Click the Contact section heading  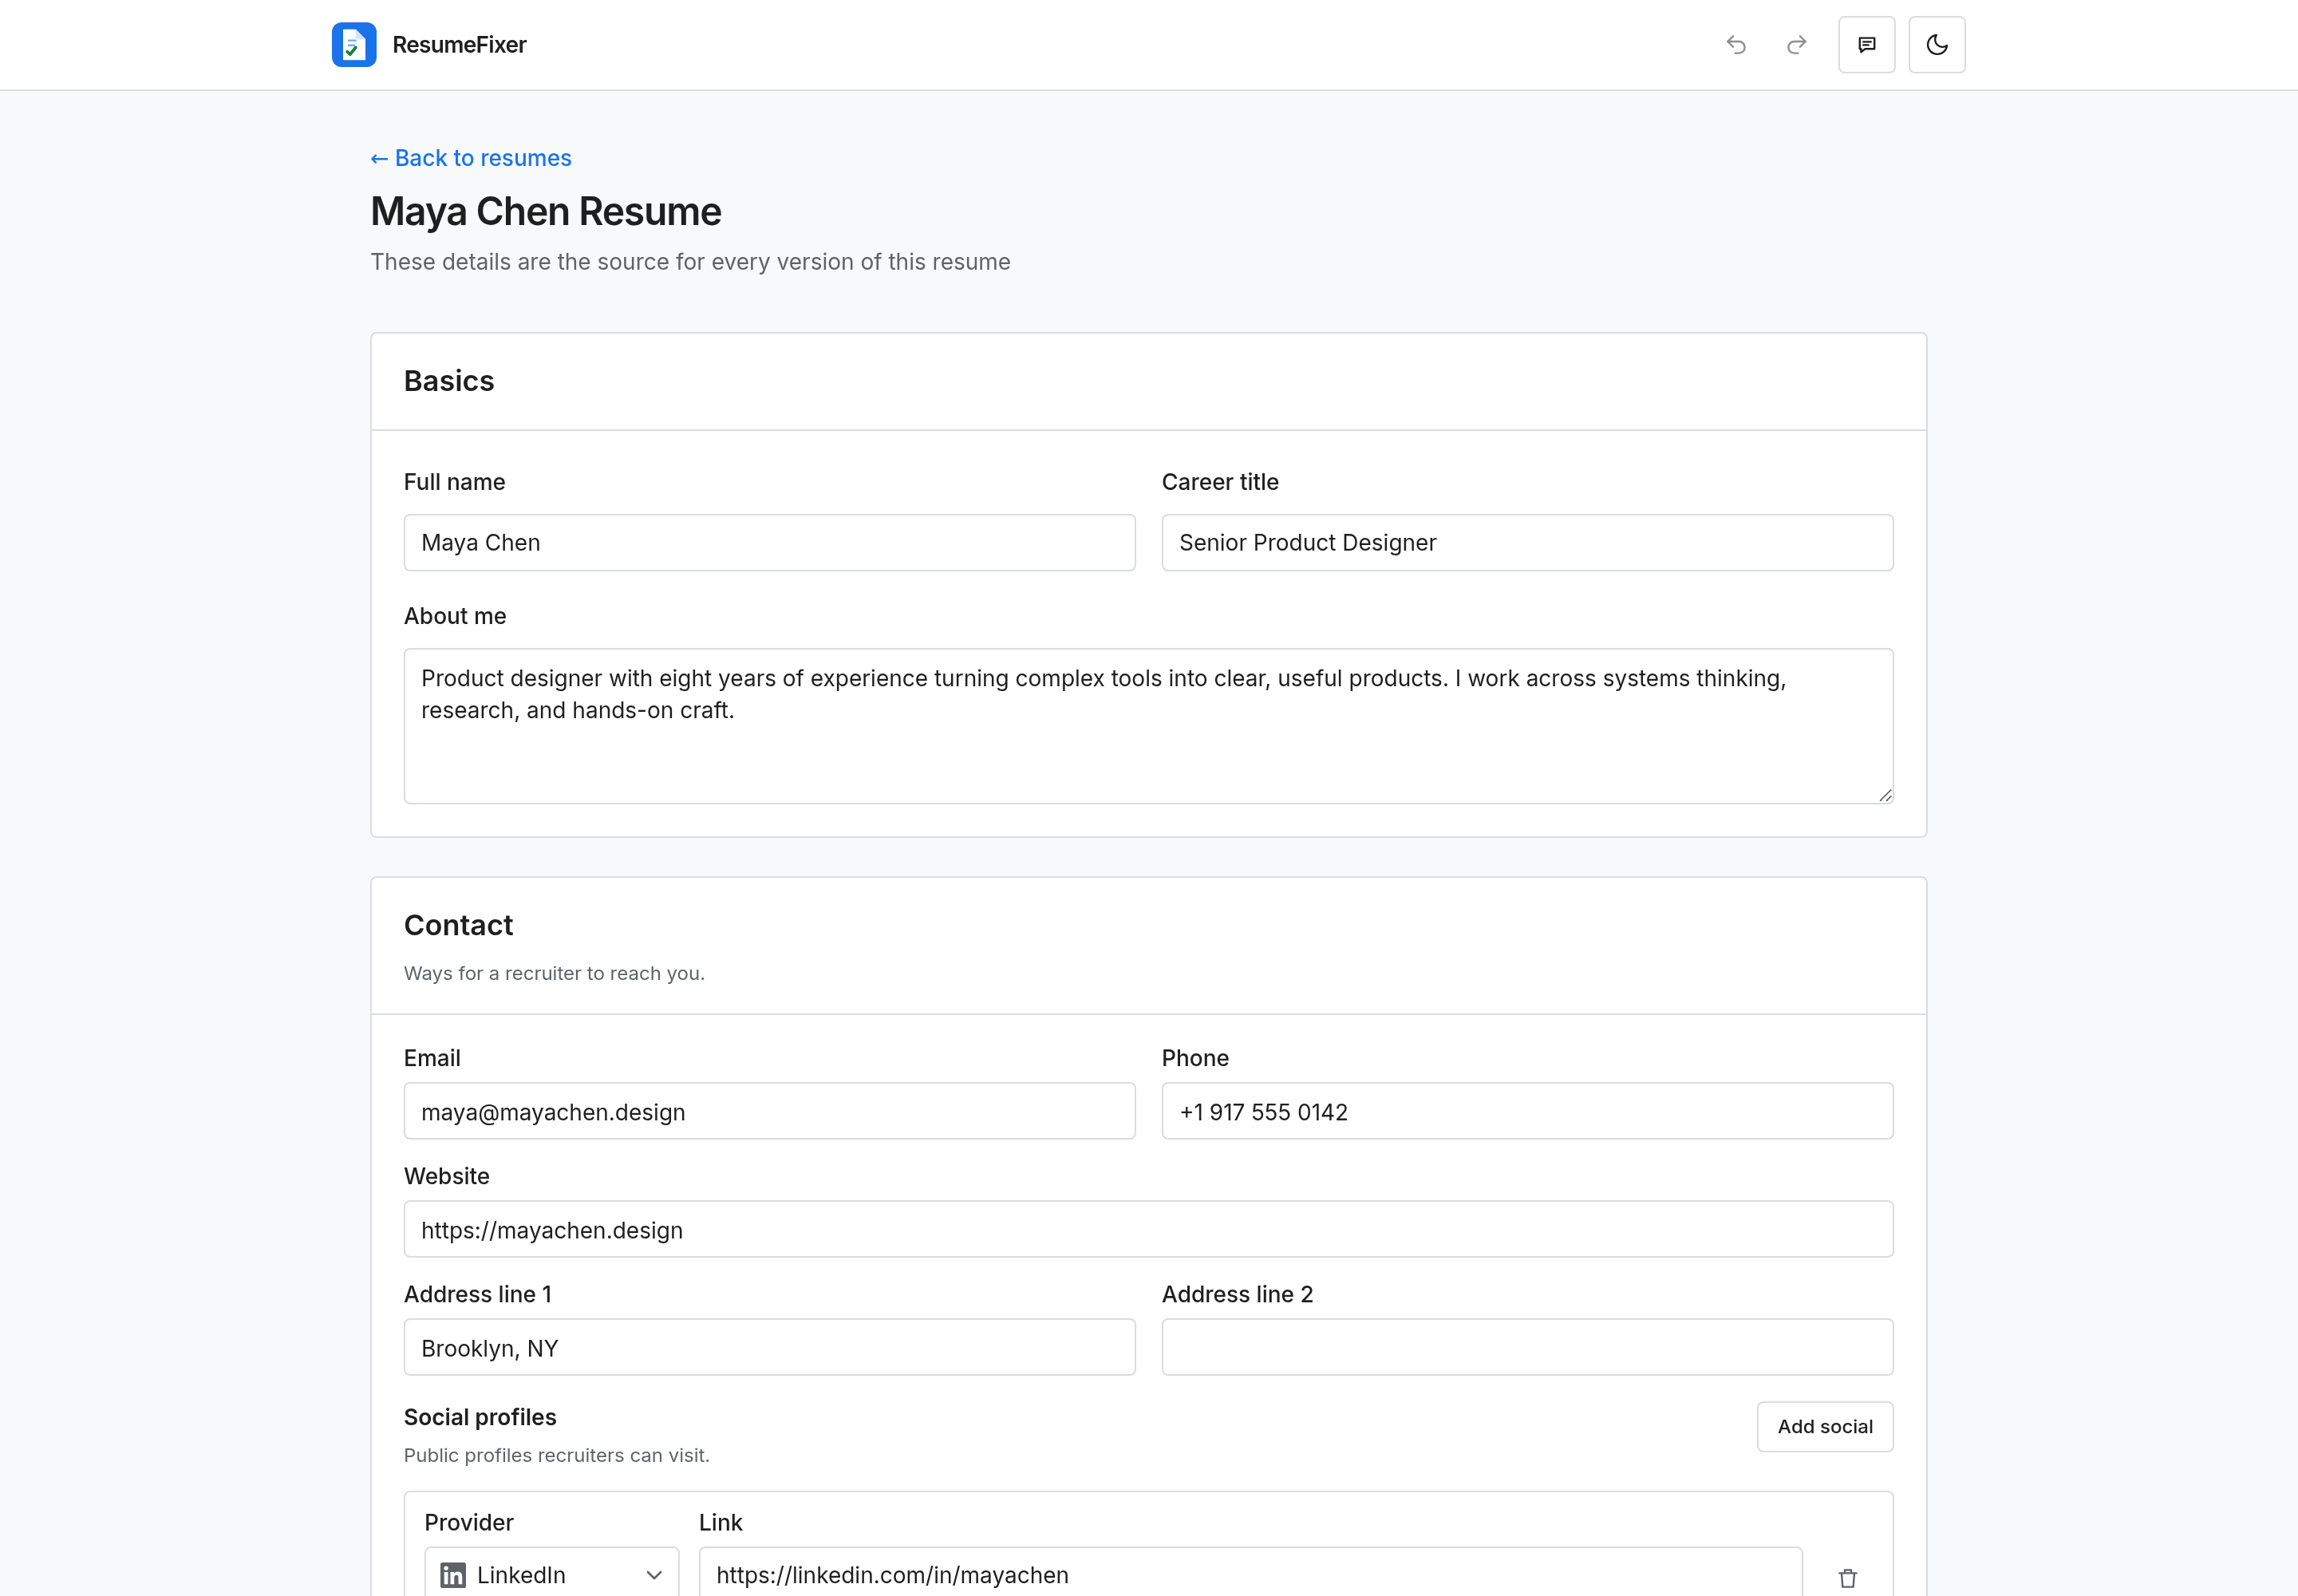click(x=458, y=925)
